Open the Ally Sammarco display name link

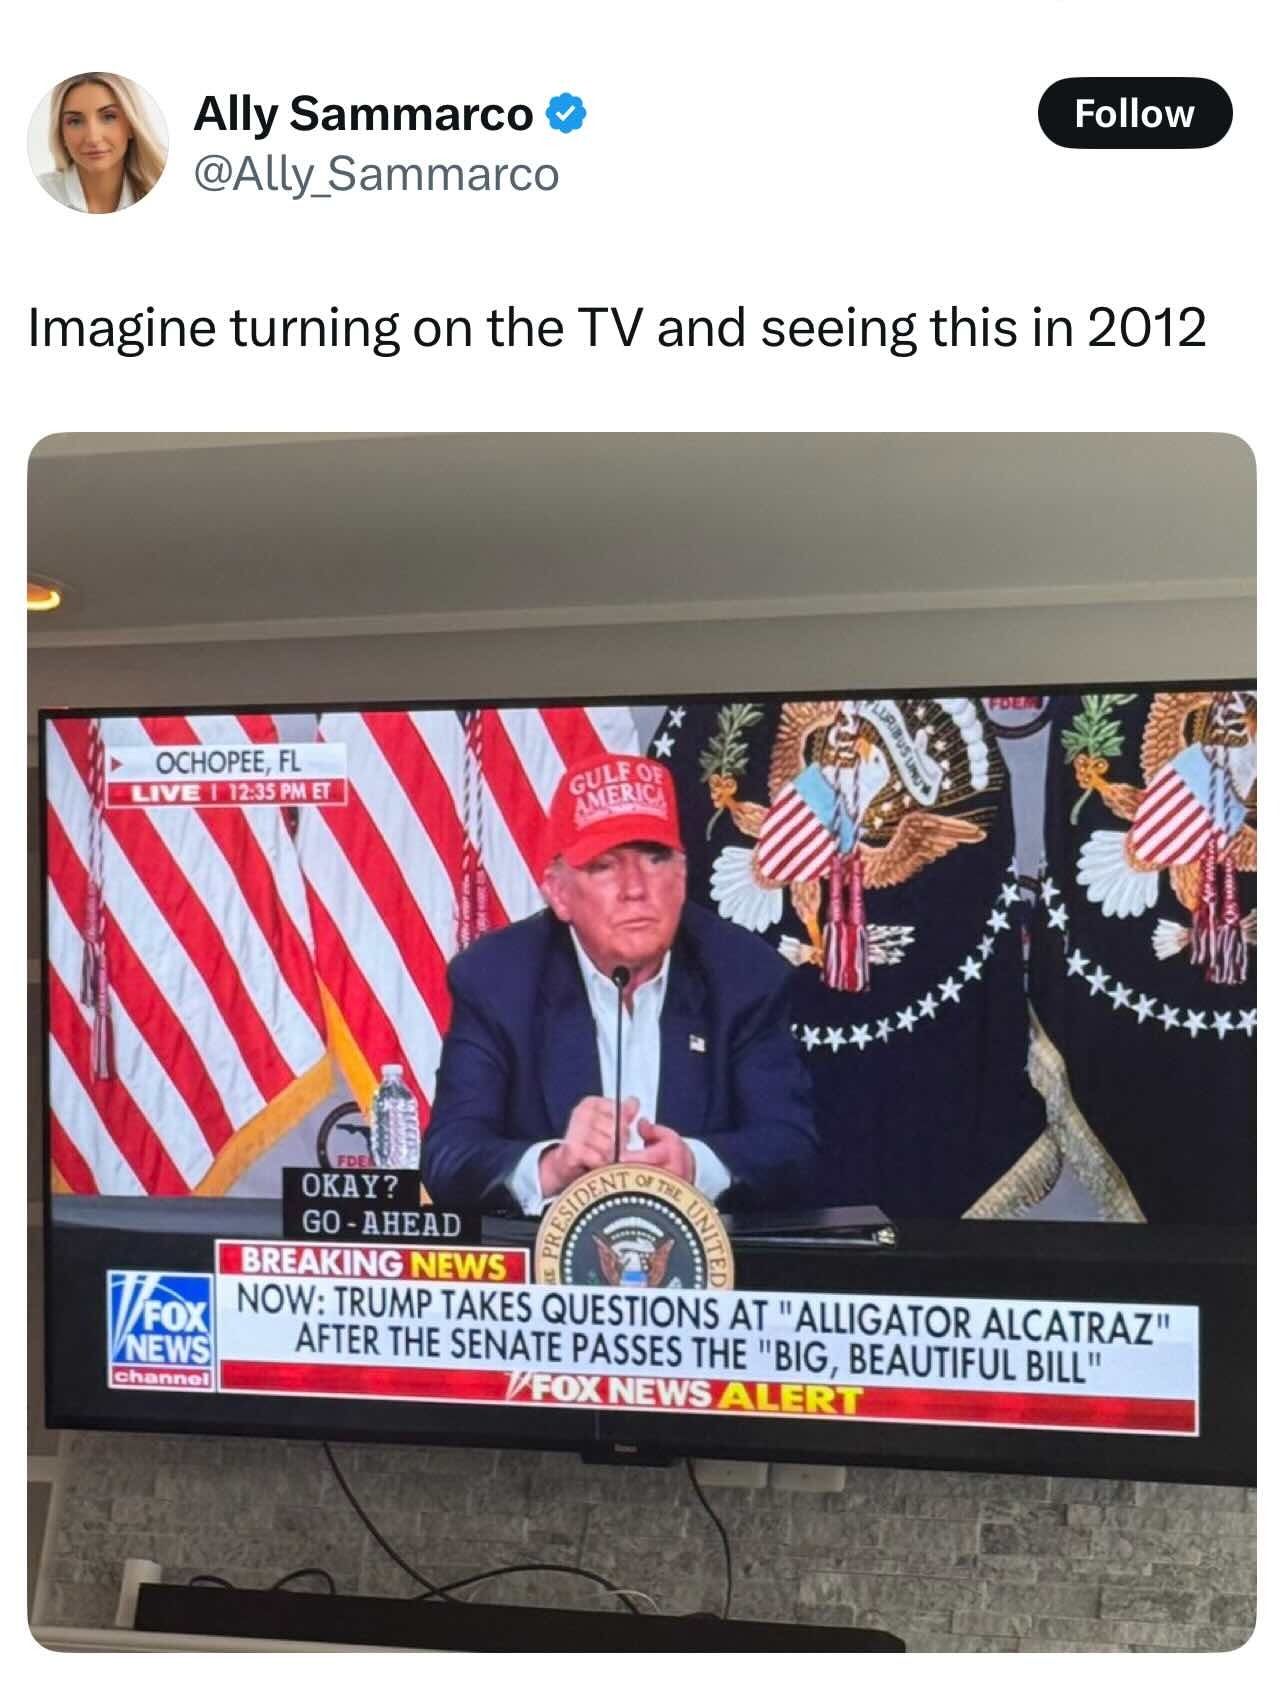tap(362, 115)
